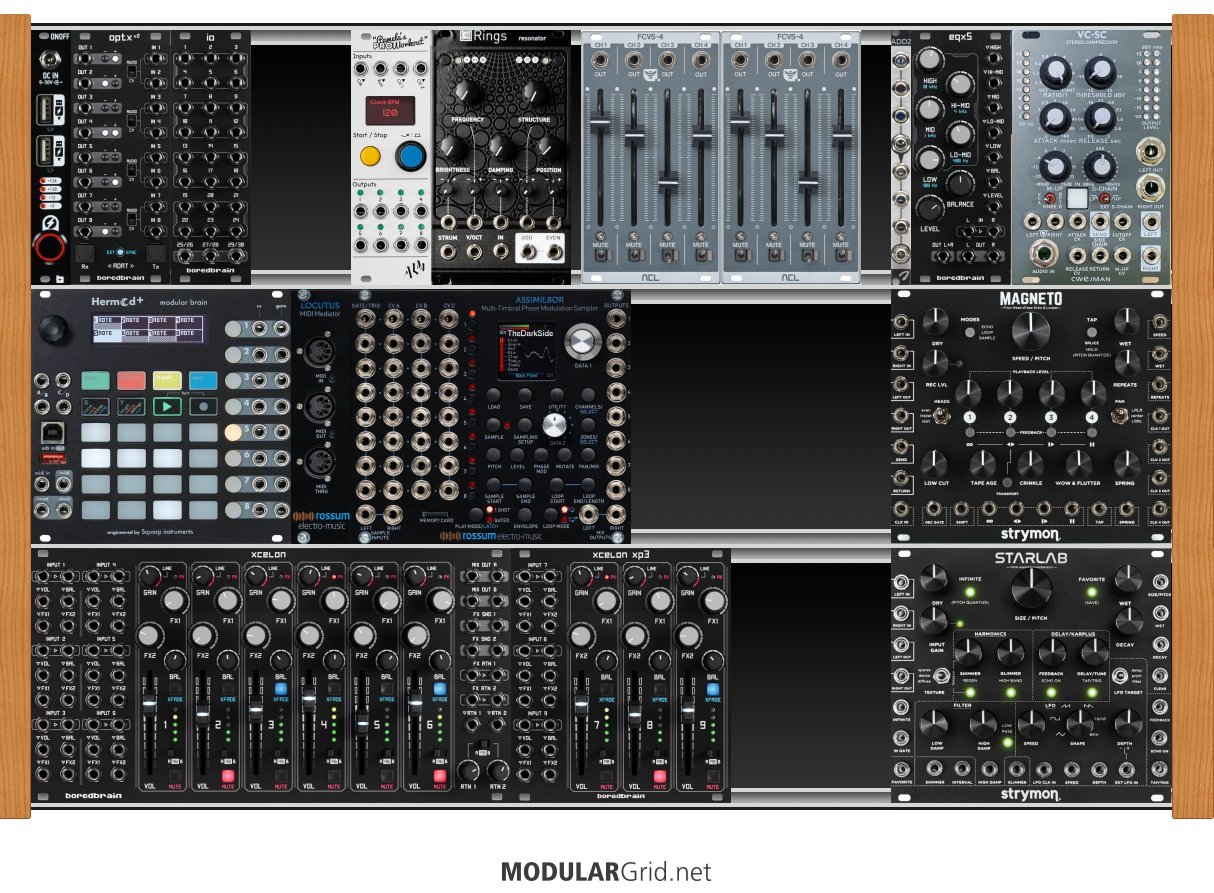
Task: Click Assimil8or SAVE button
Action: [525, 395]
